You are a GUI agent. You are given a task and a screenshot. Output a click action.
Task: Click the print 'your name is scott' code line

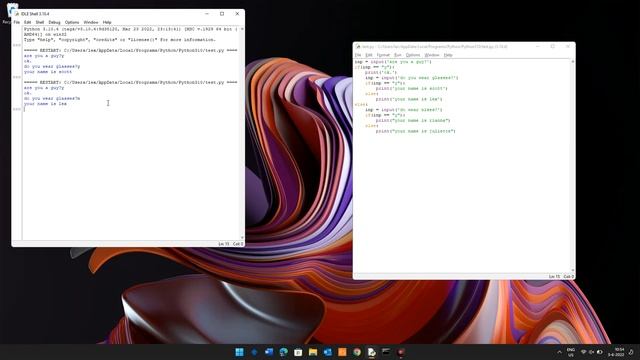click(x=411, y=88)
